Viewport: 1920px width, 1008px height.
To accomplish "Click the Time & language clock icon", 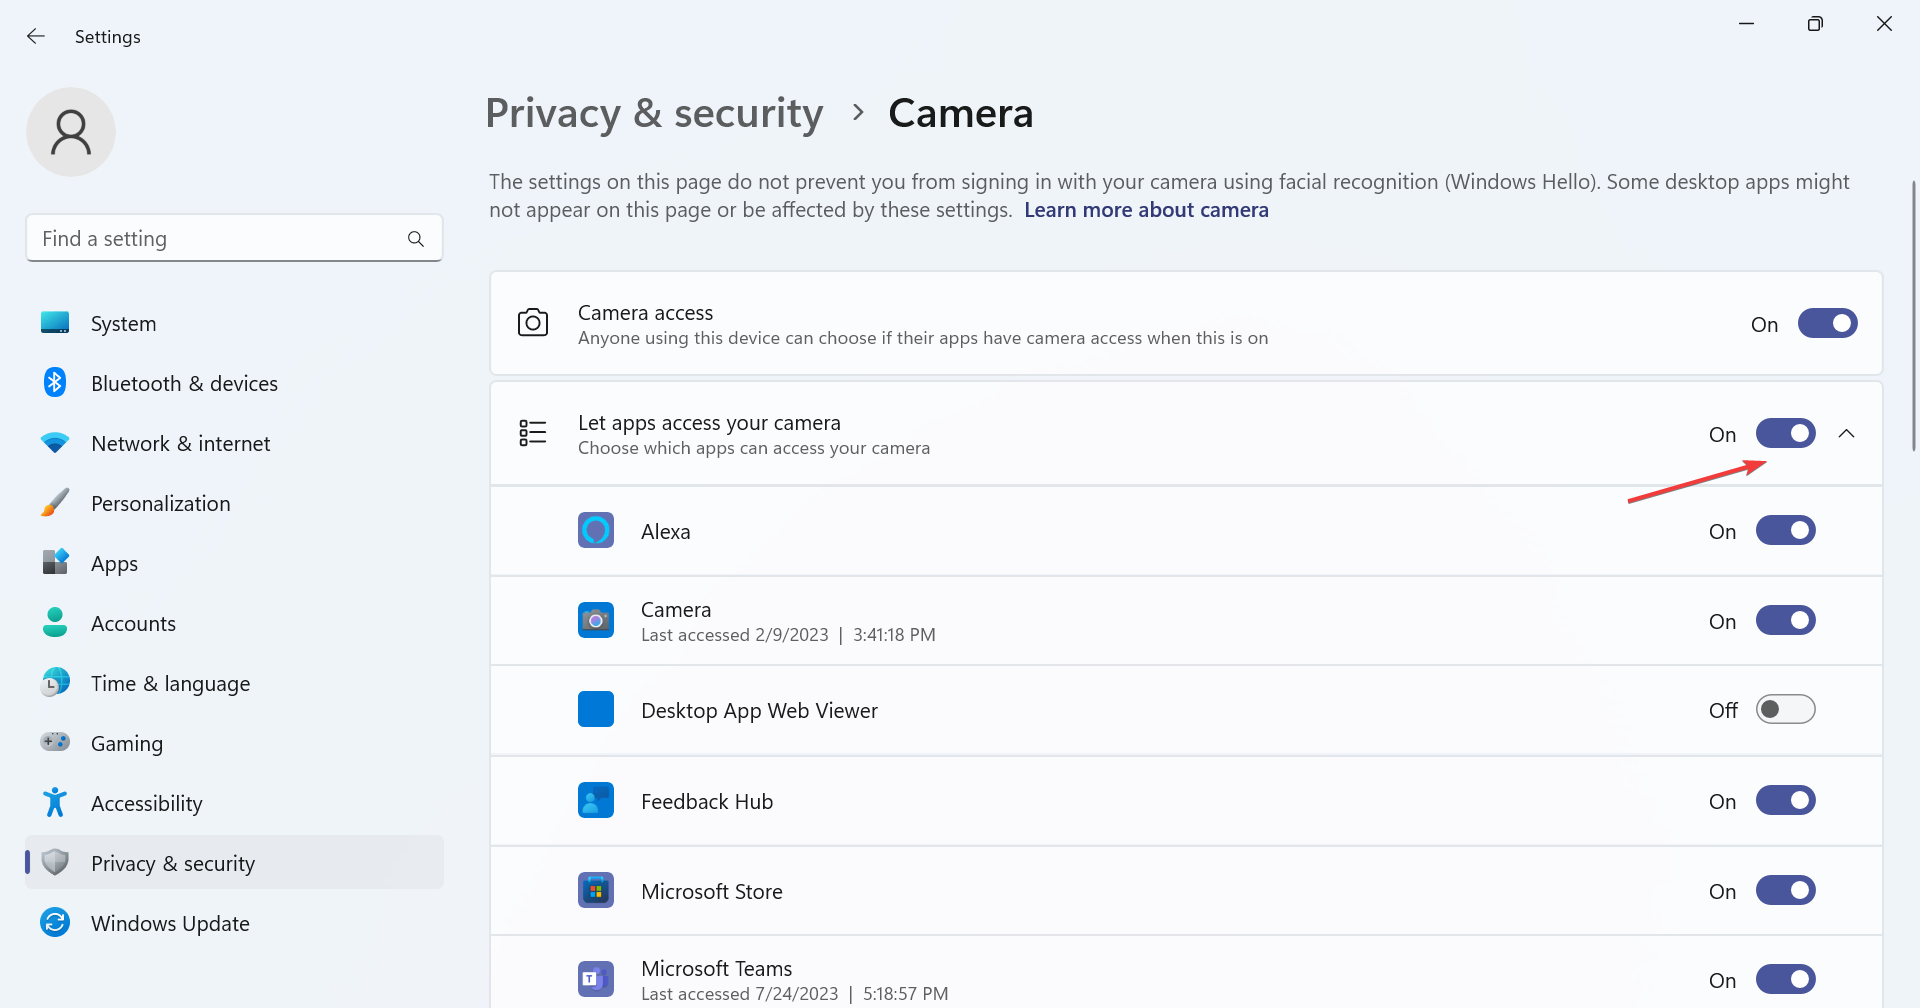I will (x=55, y=683).
